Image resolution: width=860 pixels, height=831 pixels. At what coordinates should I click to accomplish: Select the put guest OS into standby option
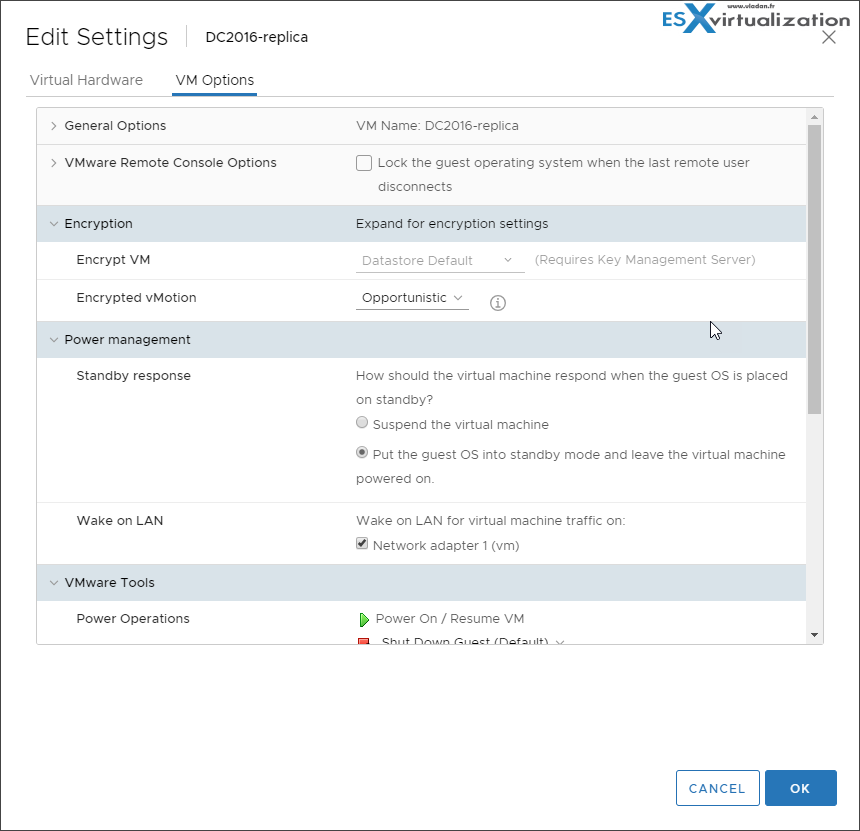pyautogui.click(x=361, y=452)
